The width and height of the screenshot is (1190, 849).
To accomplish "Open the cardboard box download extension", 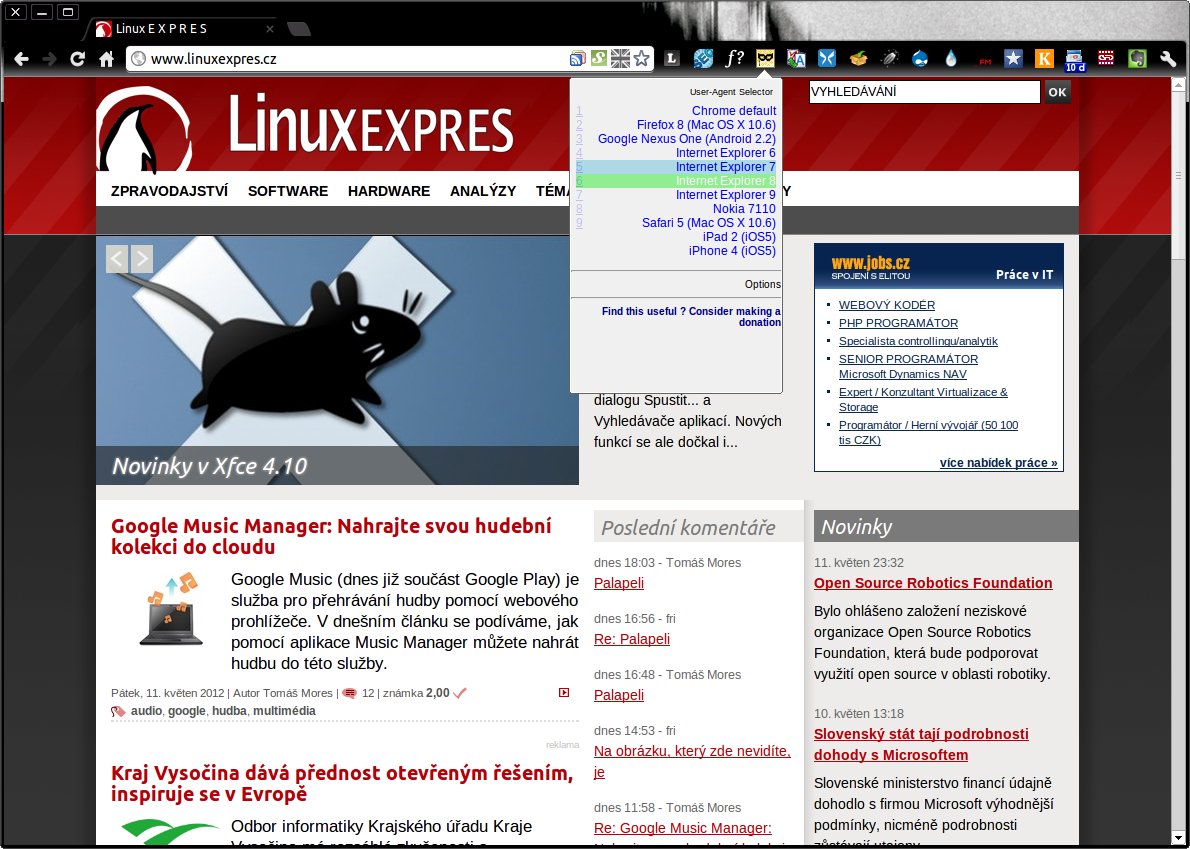I will pos(858,58).
